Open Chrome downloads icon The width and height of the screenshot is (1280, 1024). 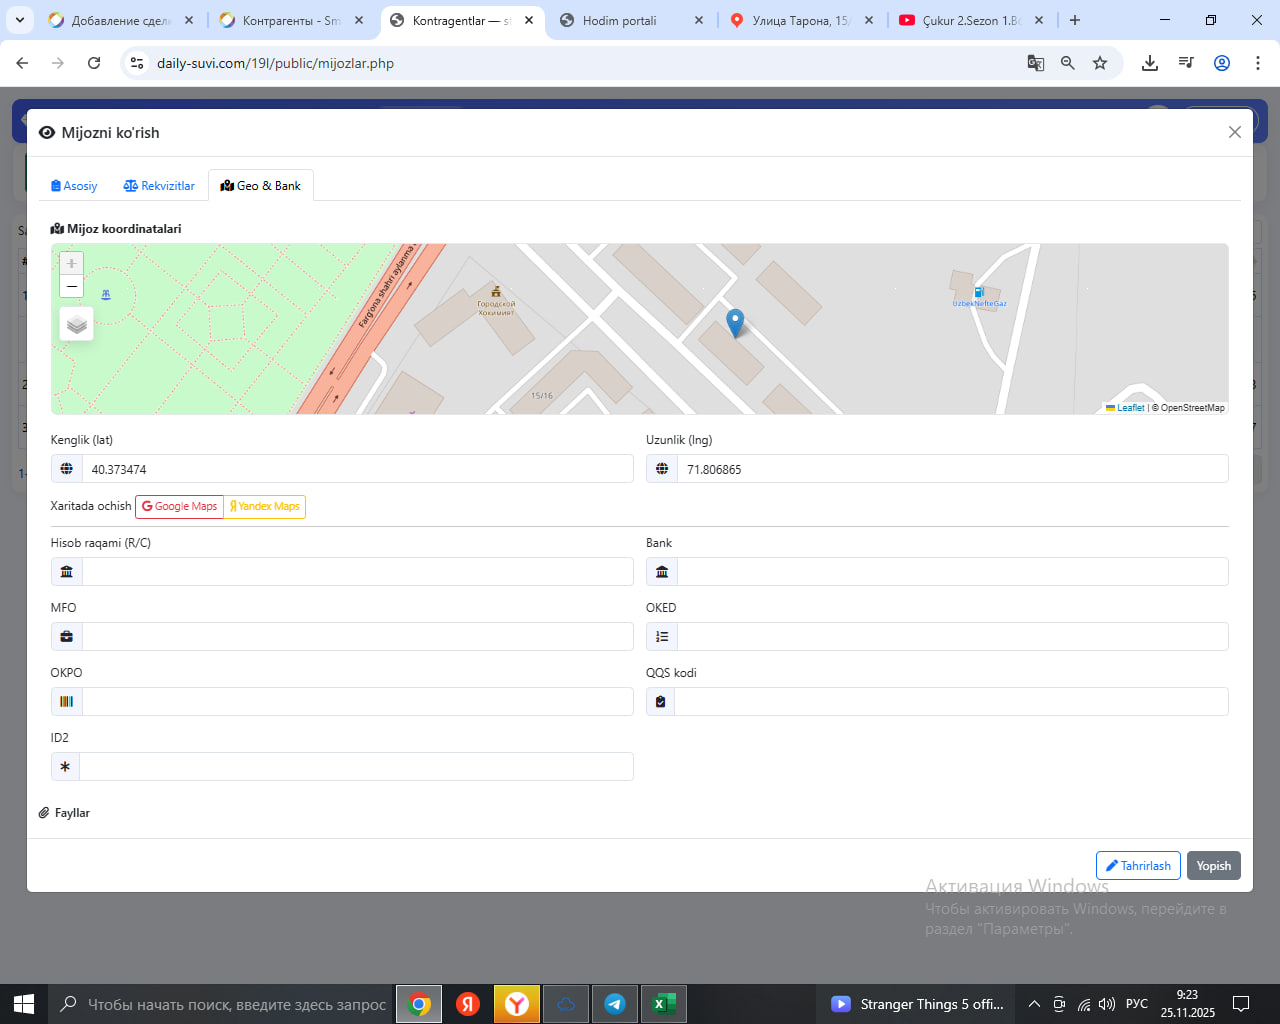pyautogui.click(x=1150, y=63)
